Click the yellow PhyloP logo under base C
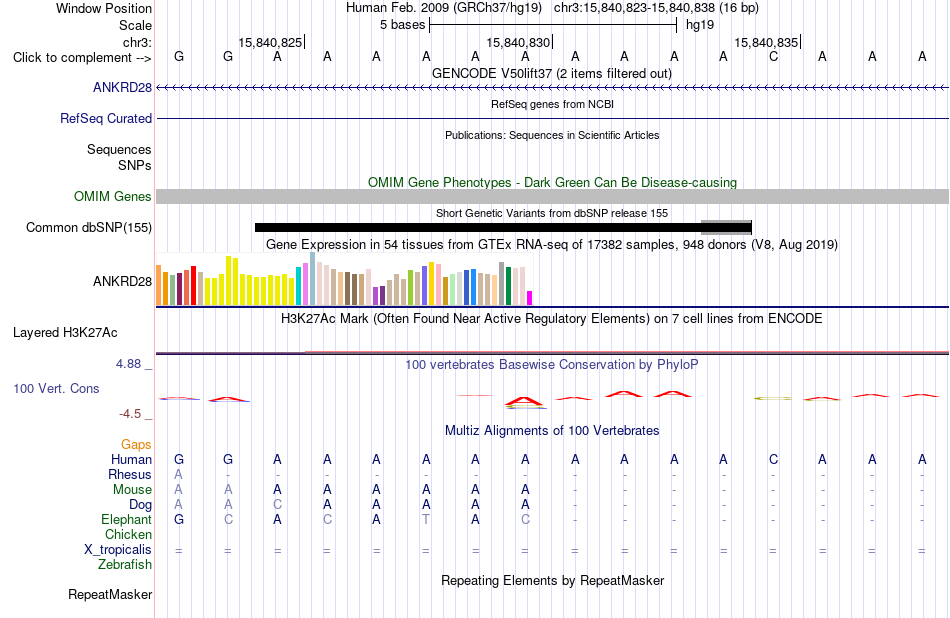The height and width of the screenshot is (618, 950). (x=773, y=398)
